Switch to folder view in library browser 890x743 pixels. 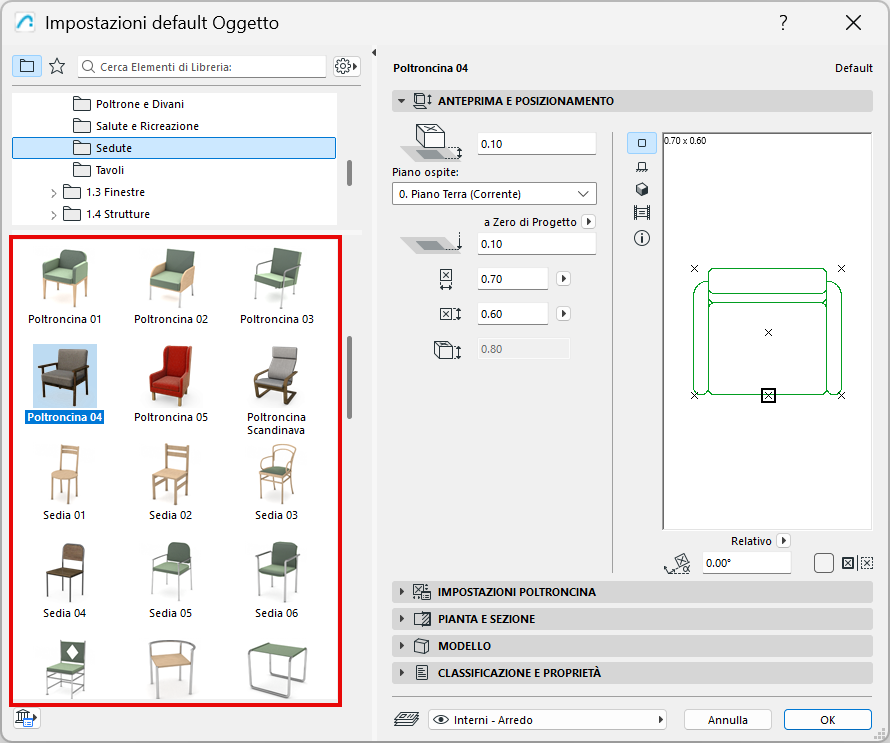tap(27, 66)
